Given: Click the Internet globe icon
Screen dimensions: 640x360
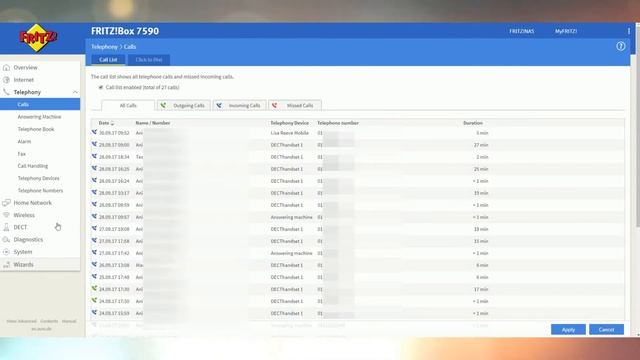Looking at the screenshot, I should (6, 80).
